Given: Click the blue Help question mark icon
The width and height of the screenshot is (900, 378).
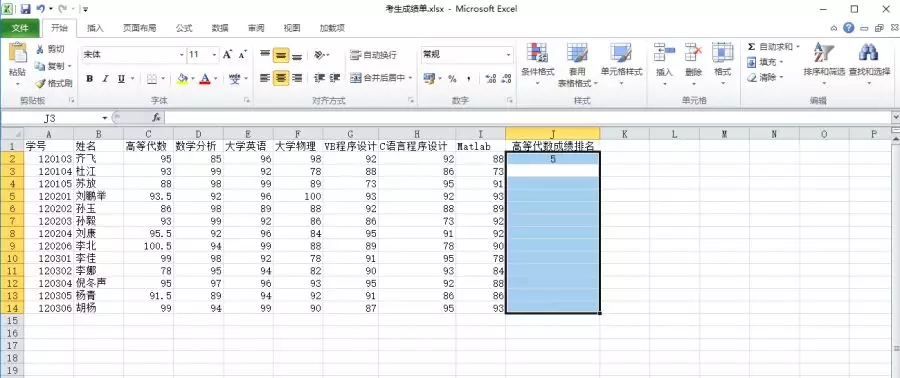Looking at the screenshot, I should [x=849, y=28].
